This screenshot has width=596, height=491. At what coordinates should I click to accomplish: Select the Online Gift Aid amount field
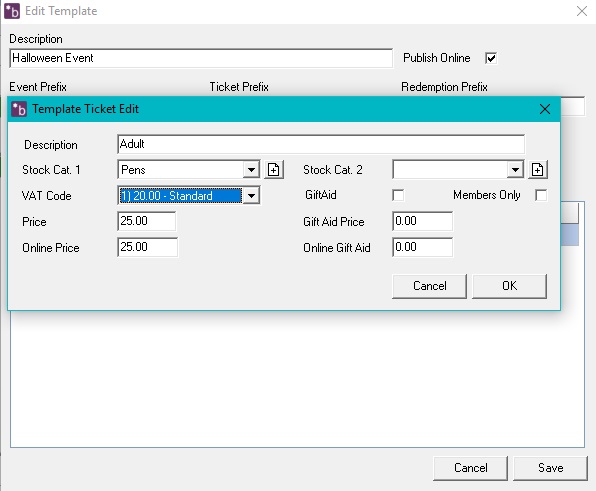422,247
